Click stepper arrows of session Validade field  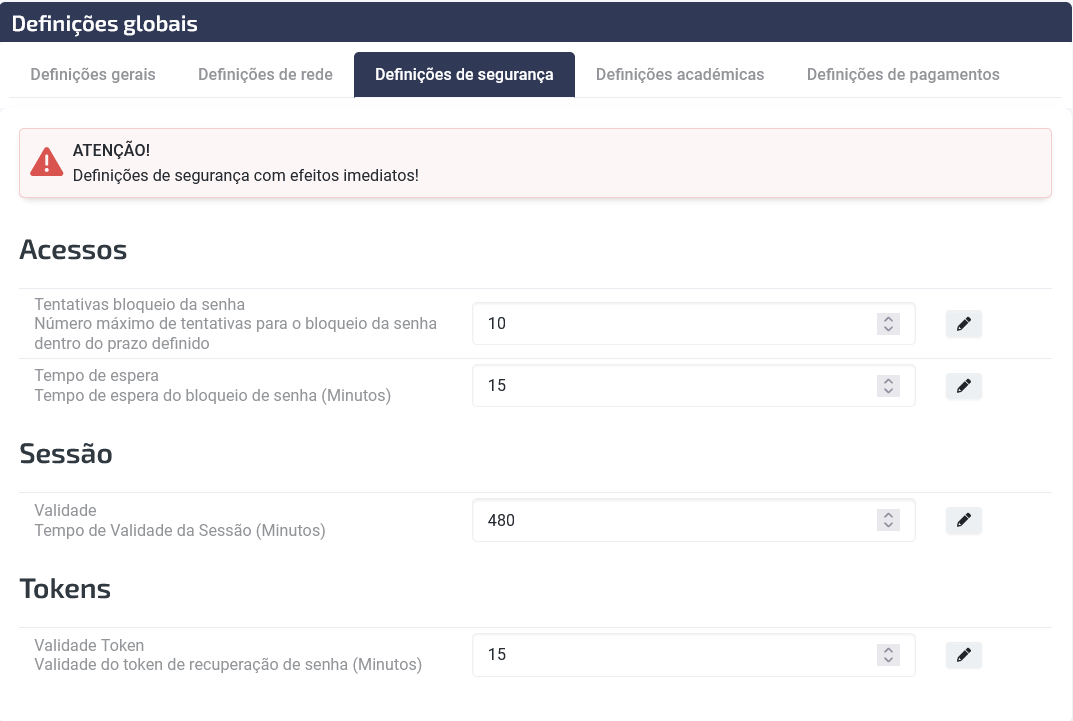coord(888,521)
